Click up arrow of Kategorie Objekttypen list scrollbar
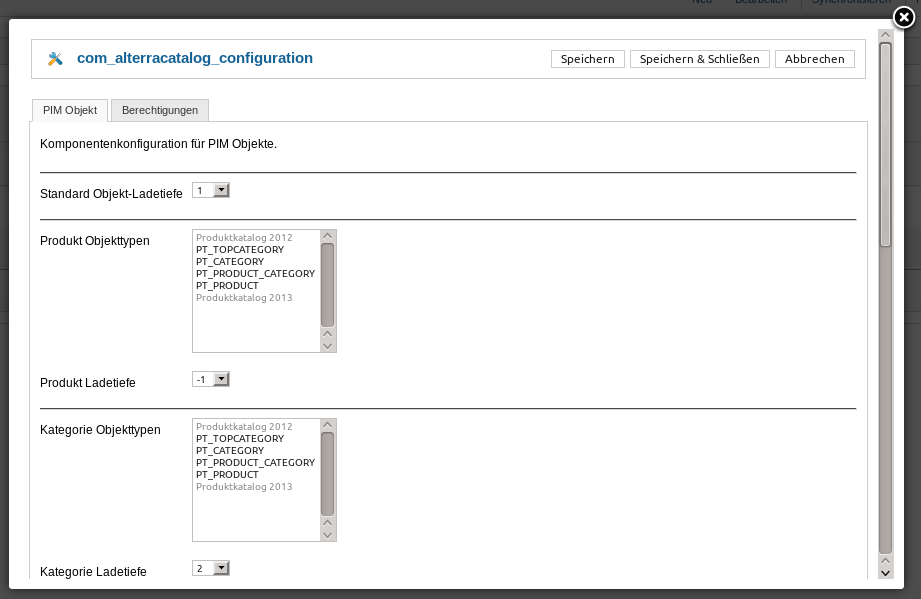This screenshot has height=599, width=921. (x=328, y=425)
